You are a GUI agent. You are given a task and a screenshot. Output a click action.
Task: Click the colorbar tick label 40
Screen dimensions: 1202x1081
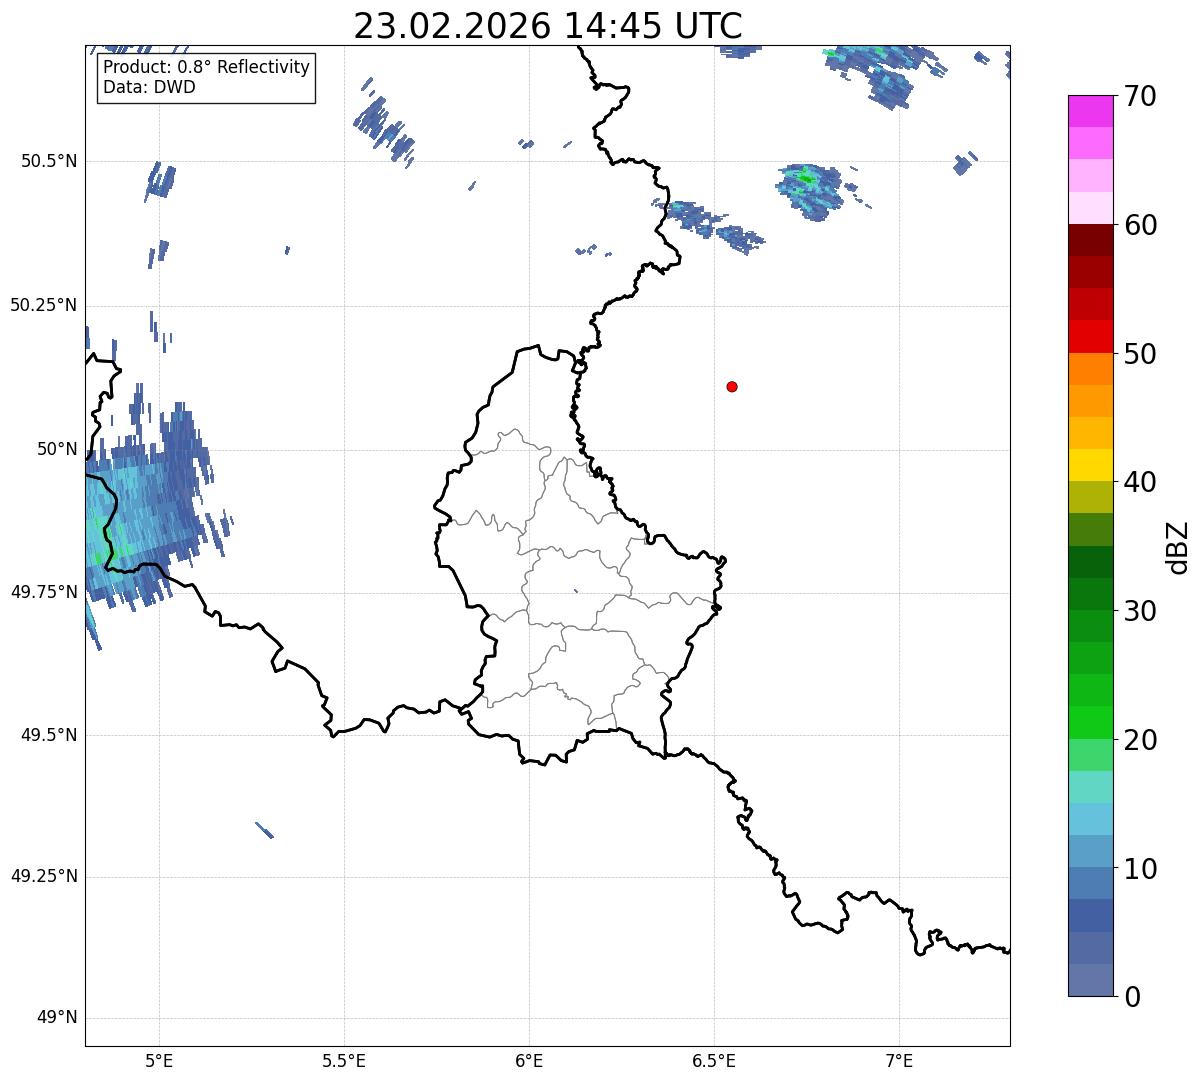[x=1140, y=482]
